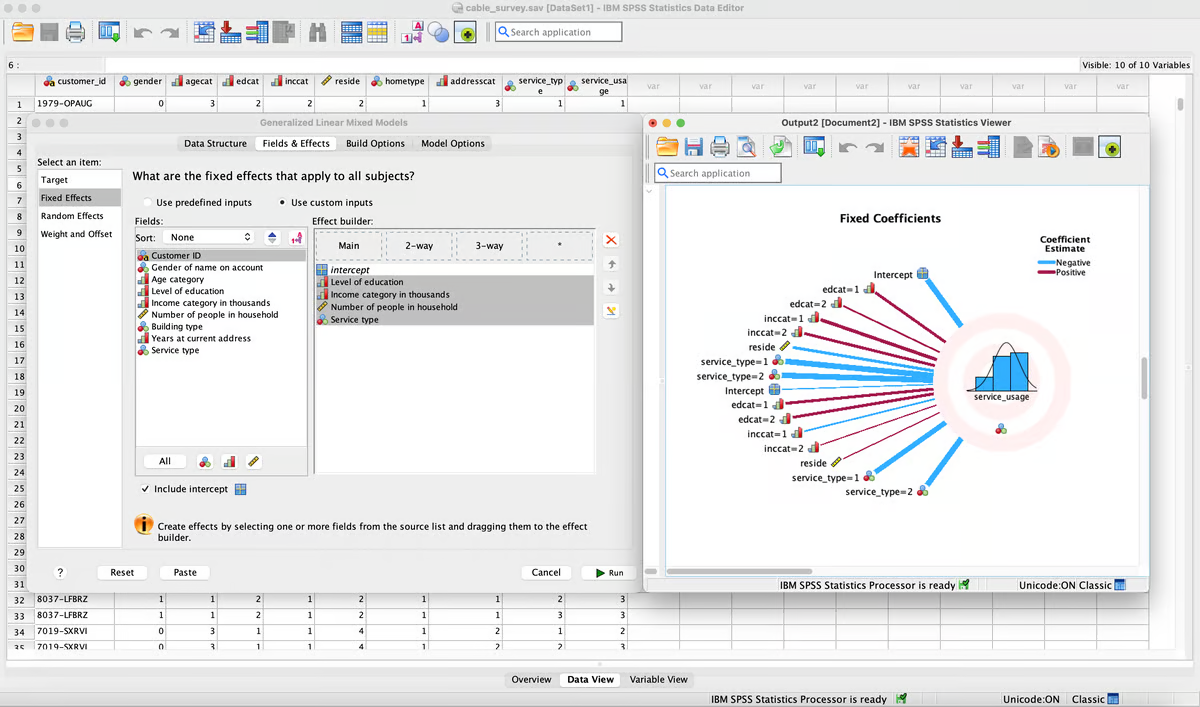Click the Run button in the dialog
The image size is (1200, 707).
point(608,573)
